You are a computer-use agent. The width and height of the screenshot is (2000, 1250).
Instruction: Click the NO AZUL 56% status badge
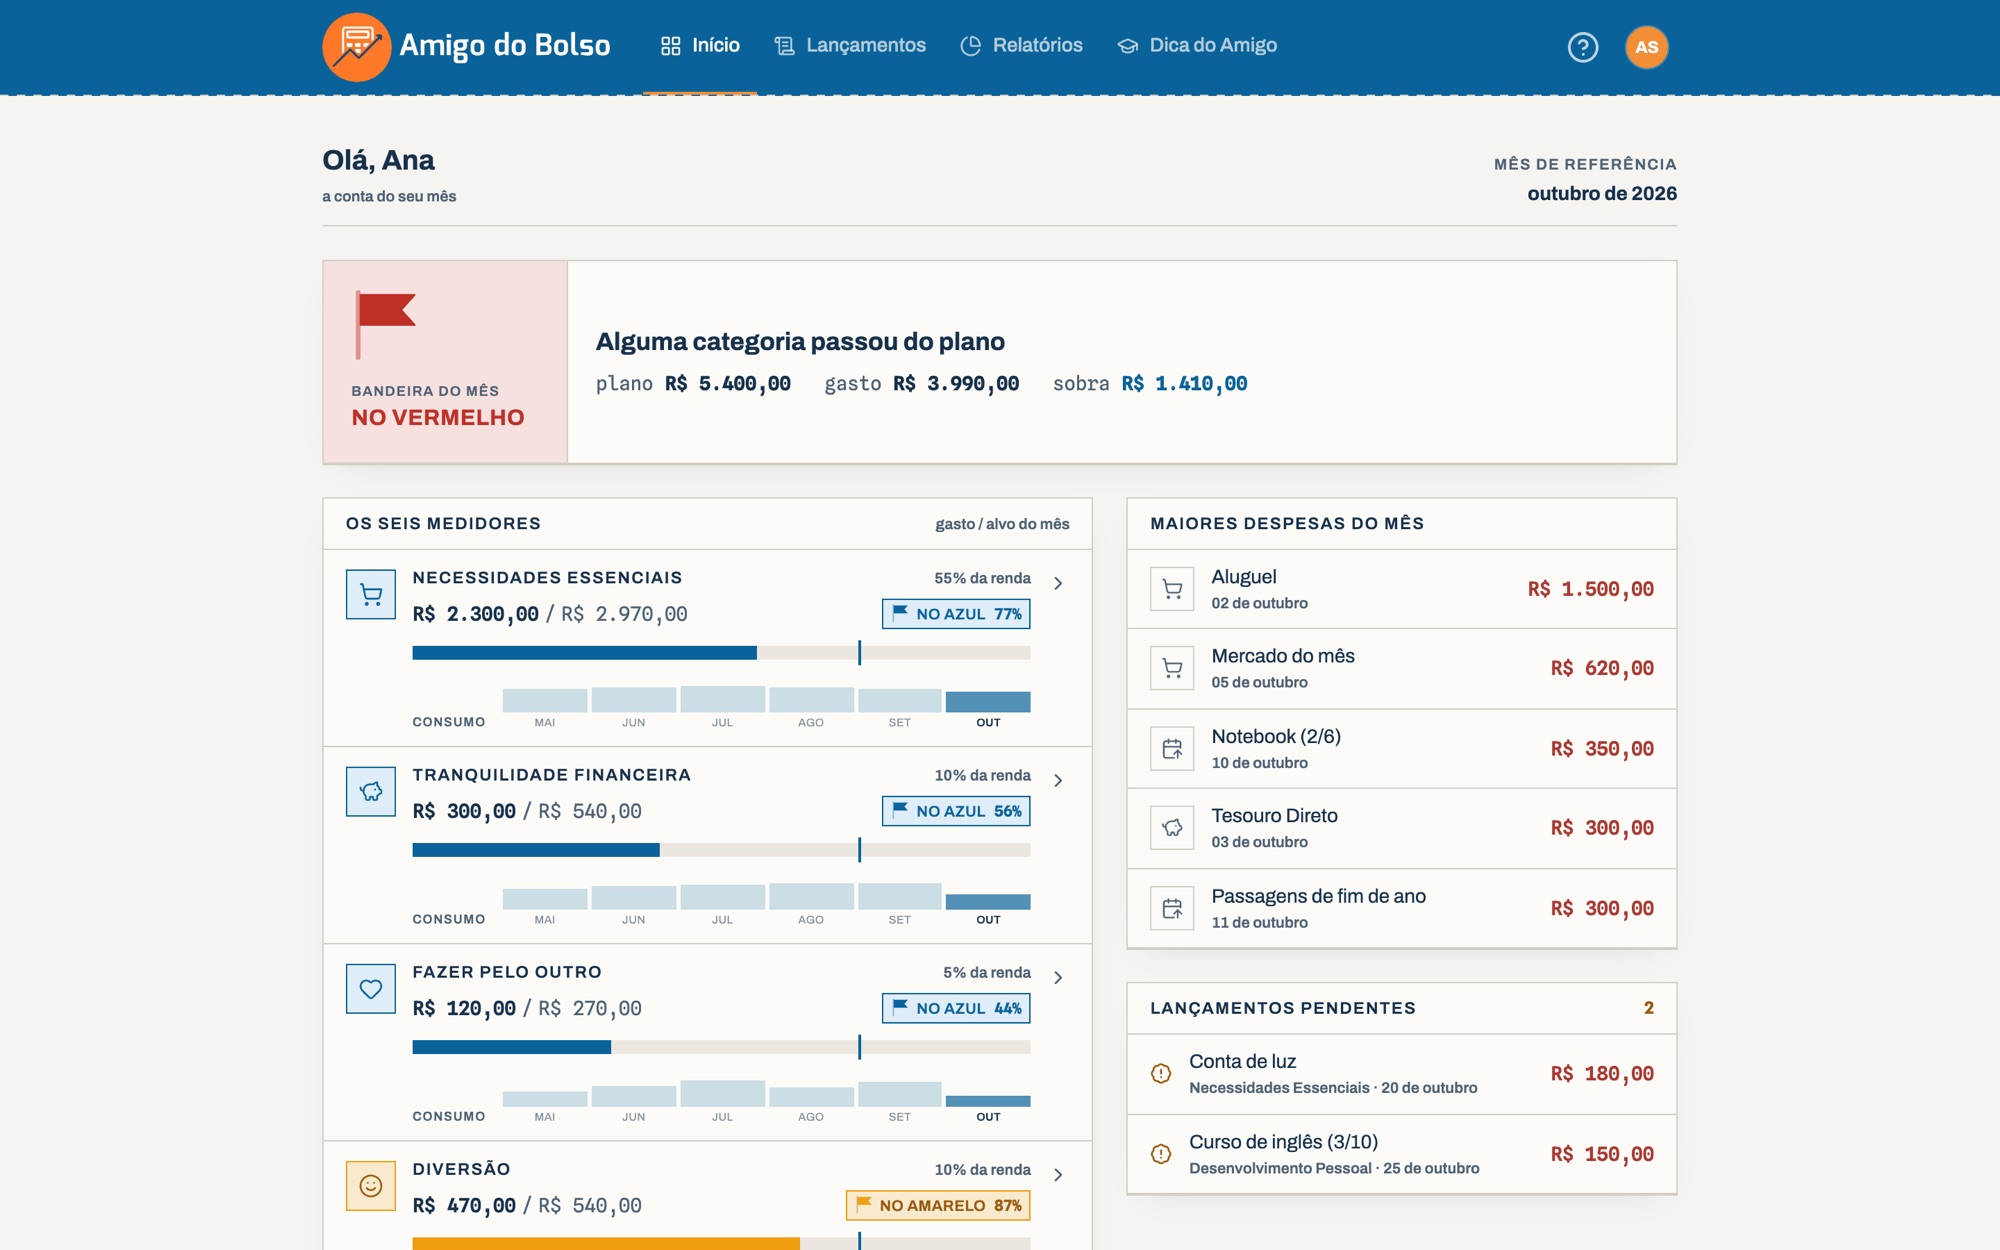956,811
